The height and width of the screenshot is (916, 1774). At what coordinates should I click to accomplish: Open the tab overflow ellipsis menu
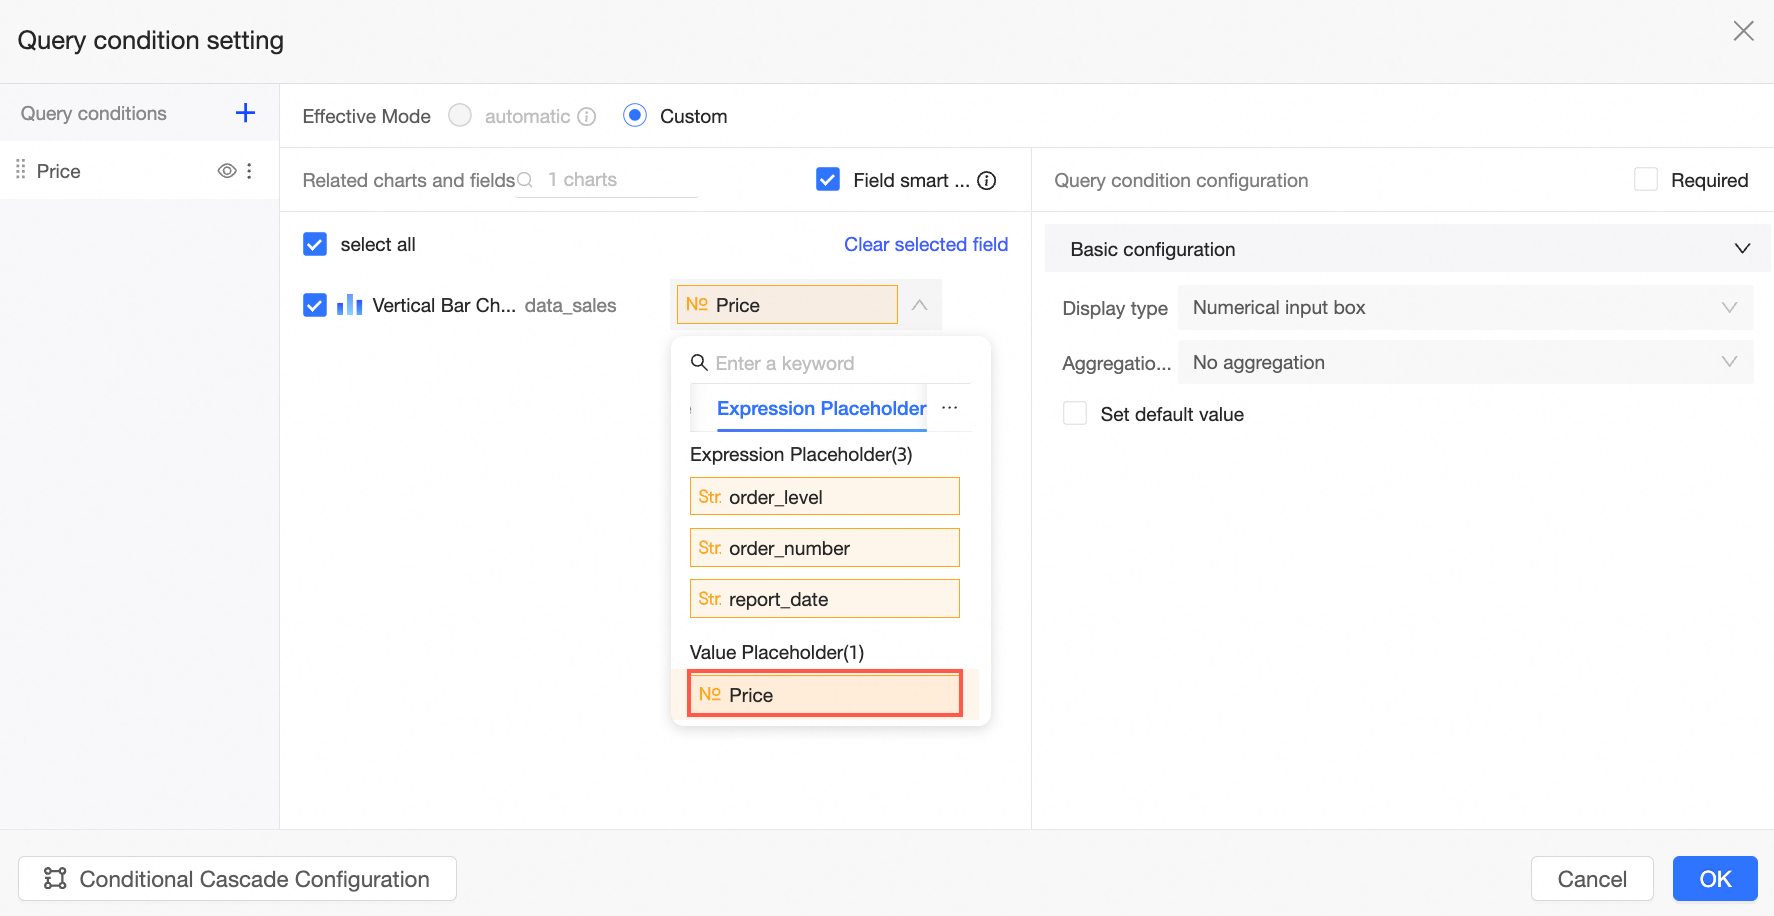[950, 408]
